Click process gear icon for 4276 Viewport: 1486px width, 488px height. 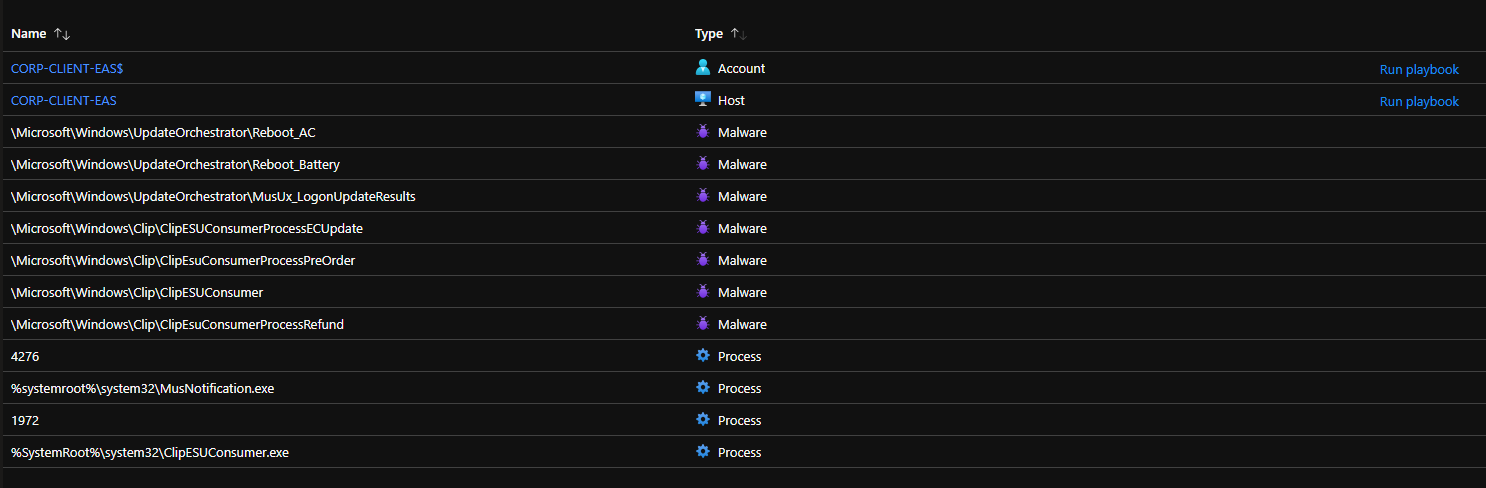703,356
